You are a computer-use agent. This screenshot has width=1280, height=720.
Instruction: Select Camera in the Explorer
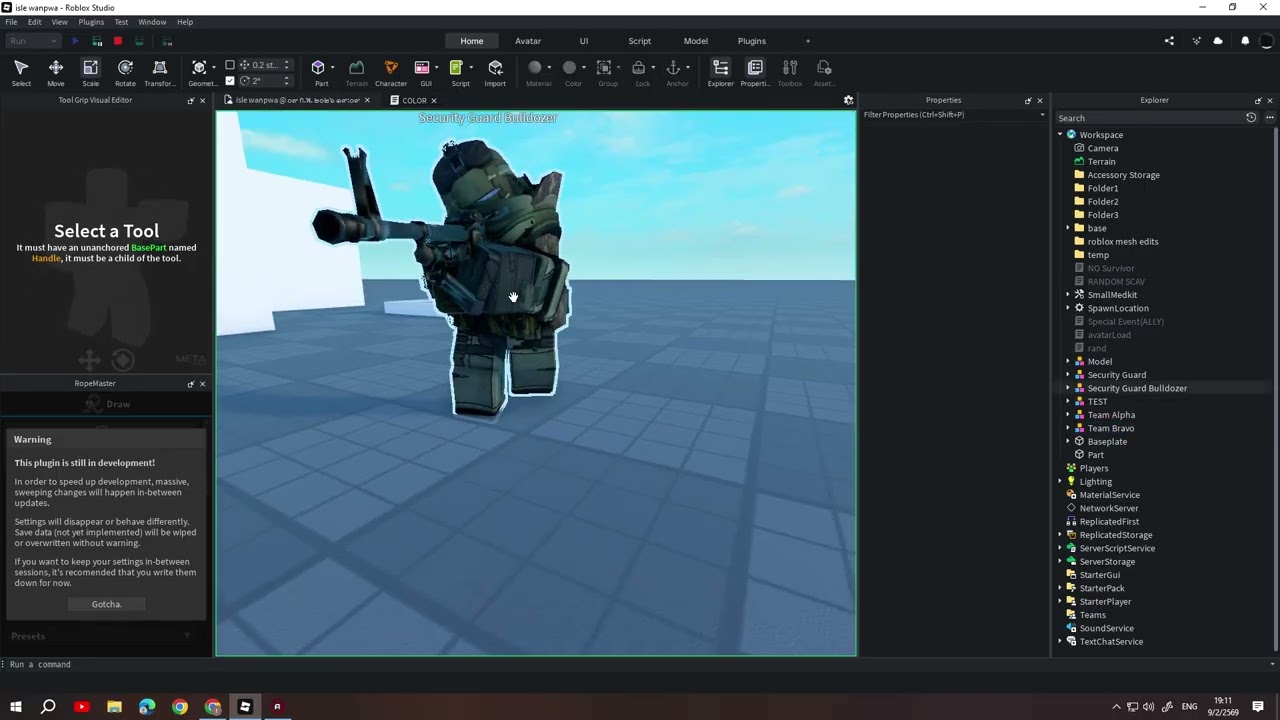coord(1103,148)
